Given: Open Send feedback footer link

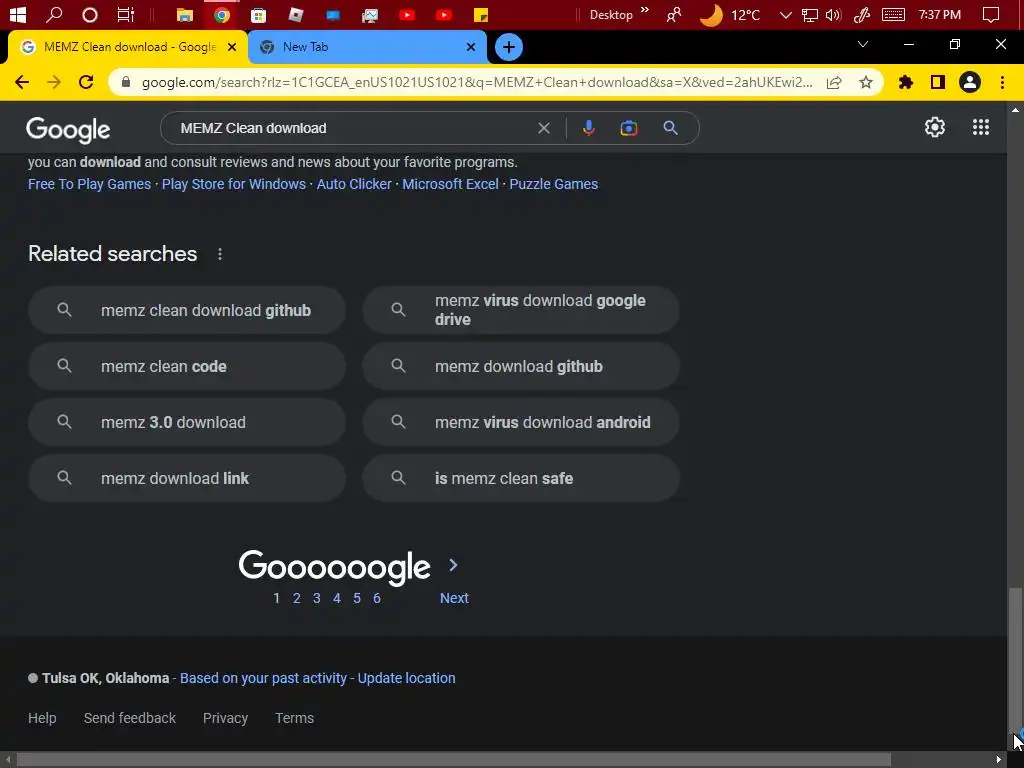Looking at the screenshot, I should [x=130, y=718].
